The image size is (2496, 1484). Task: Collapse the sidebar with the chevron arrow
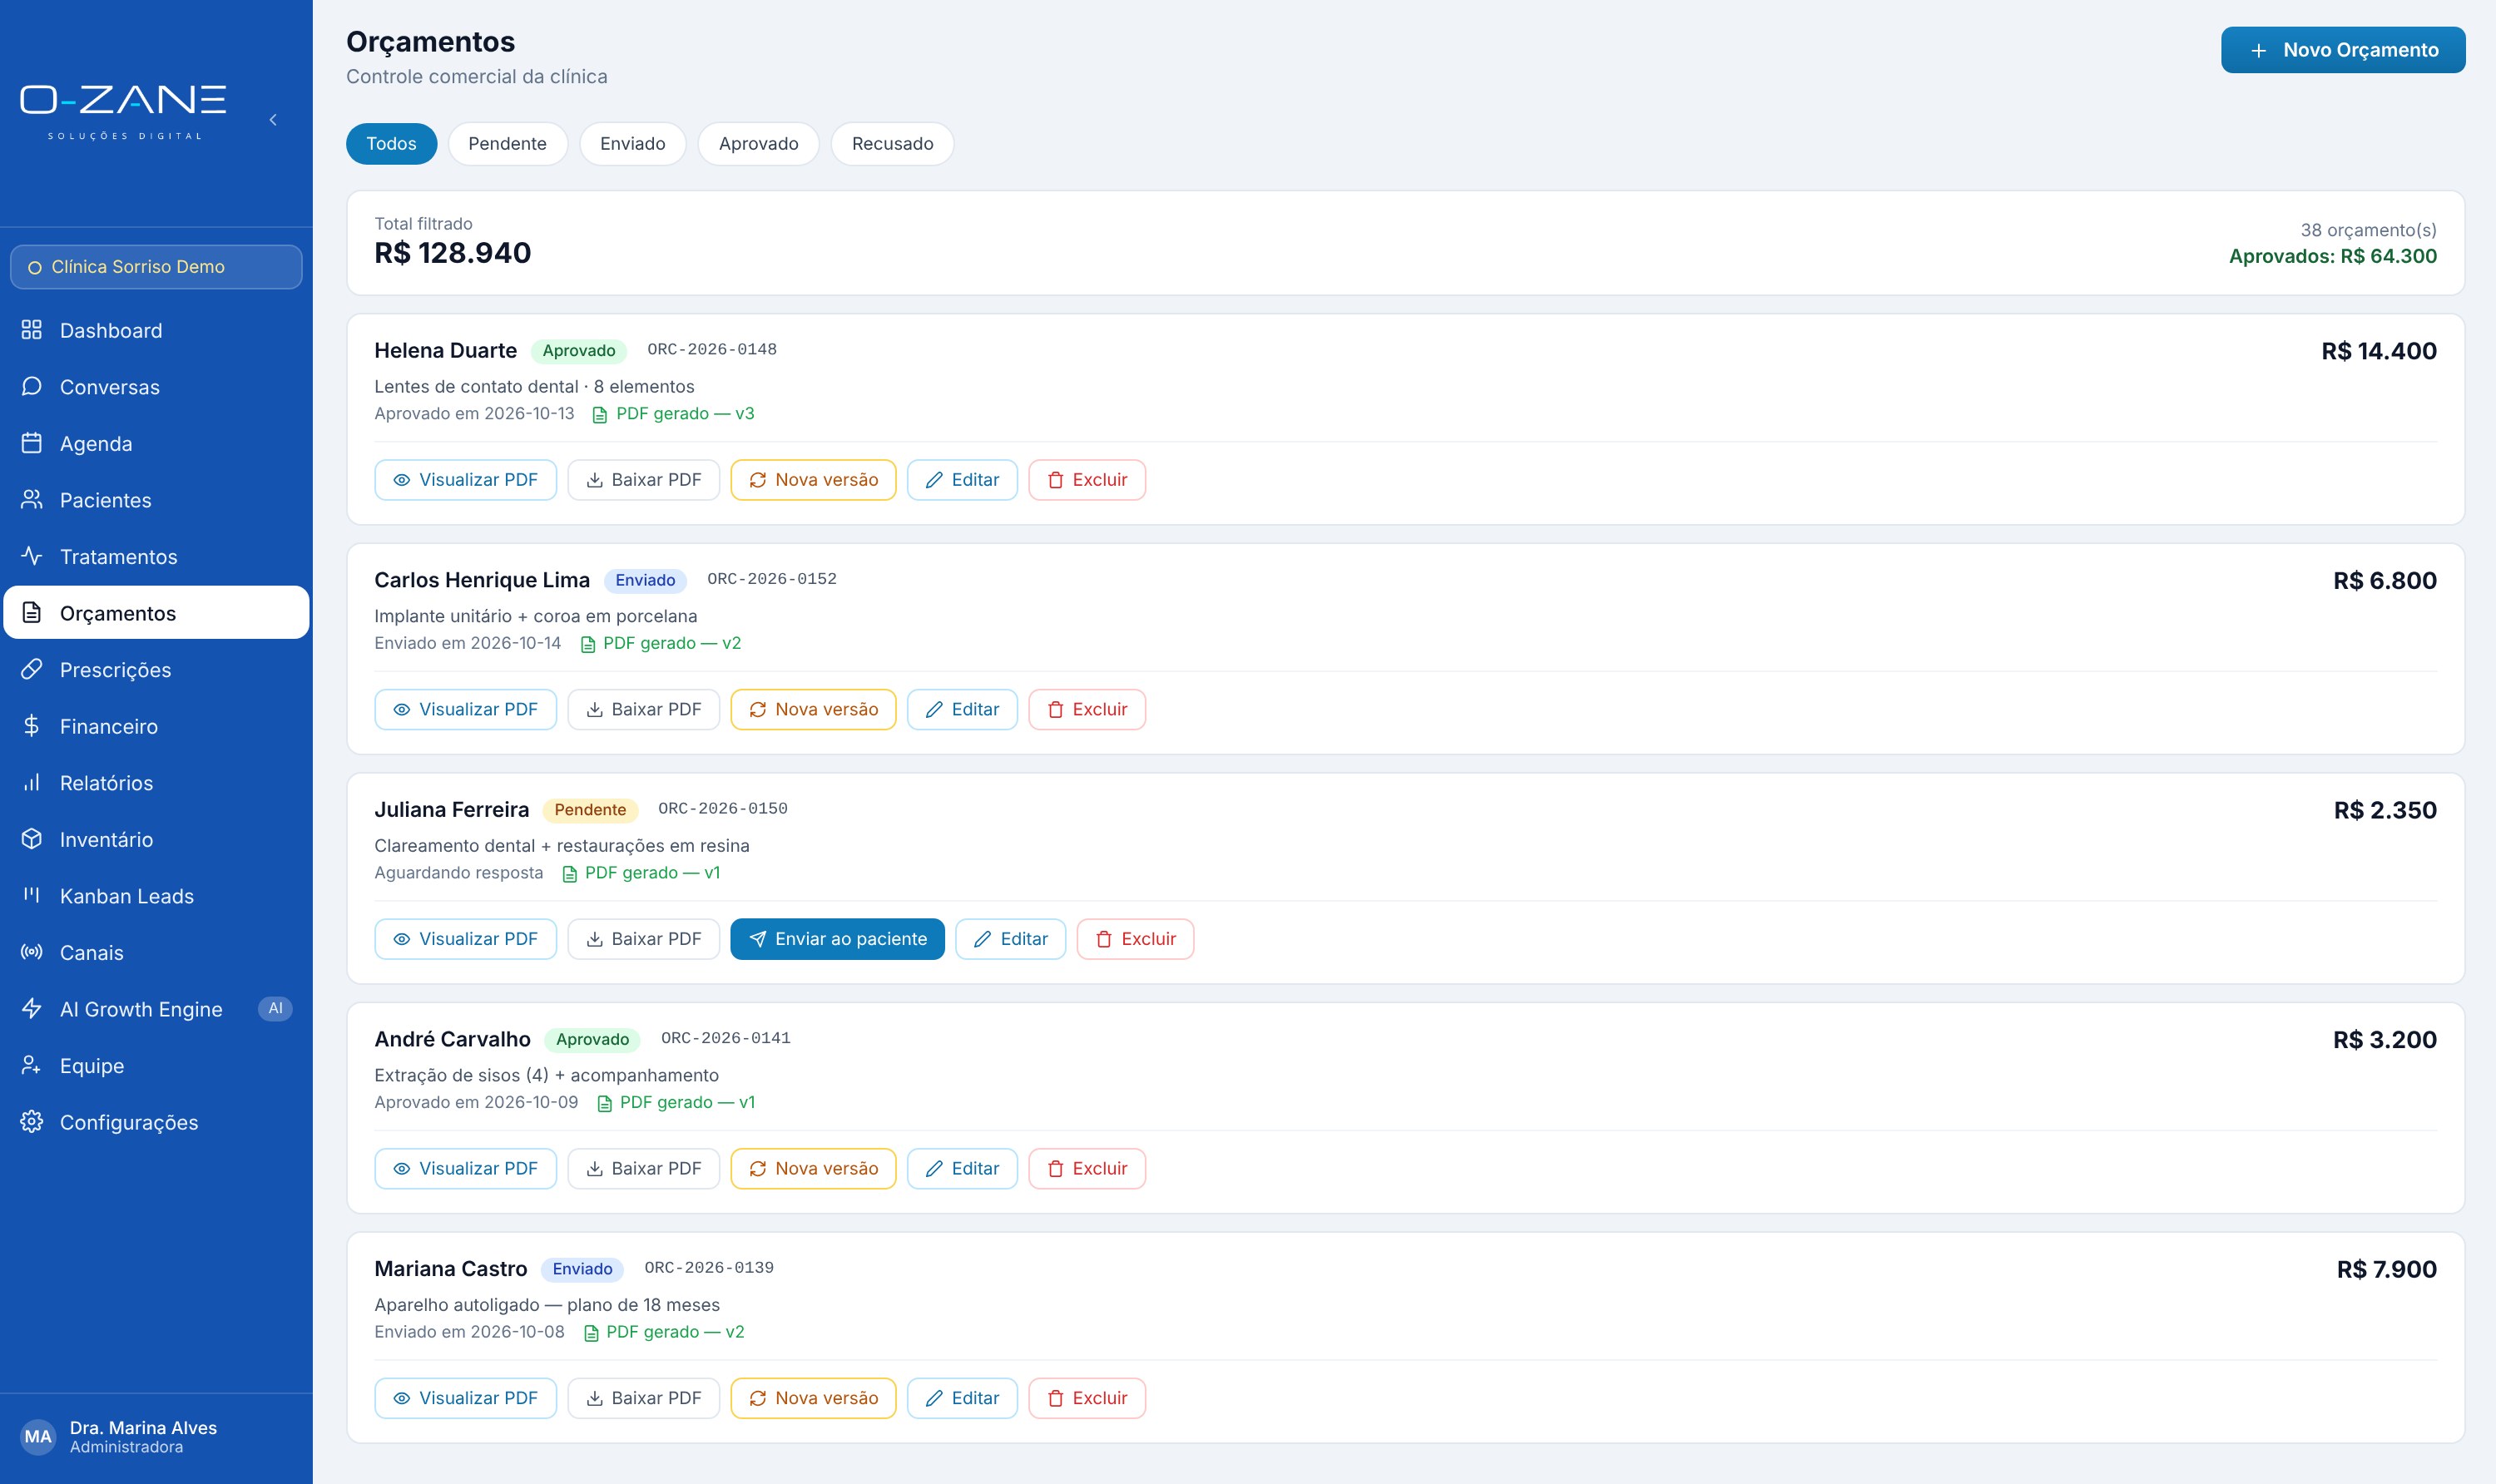[x=273, y=120]
